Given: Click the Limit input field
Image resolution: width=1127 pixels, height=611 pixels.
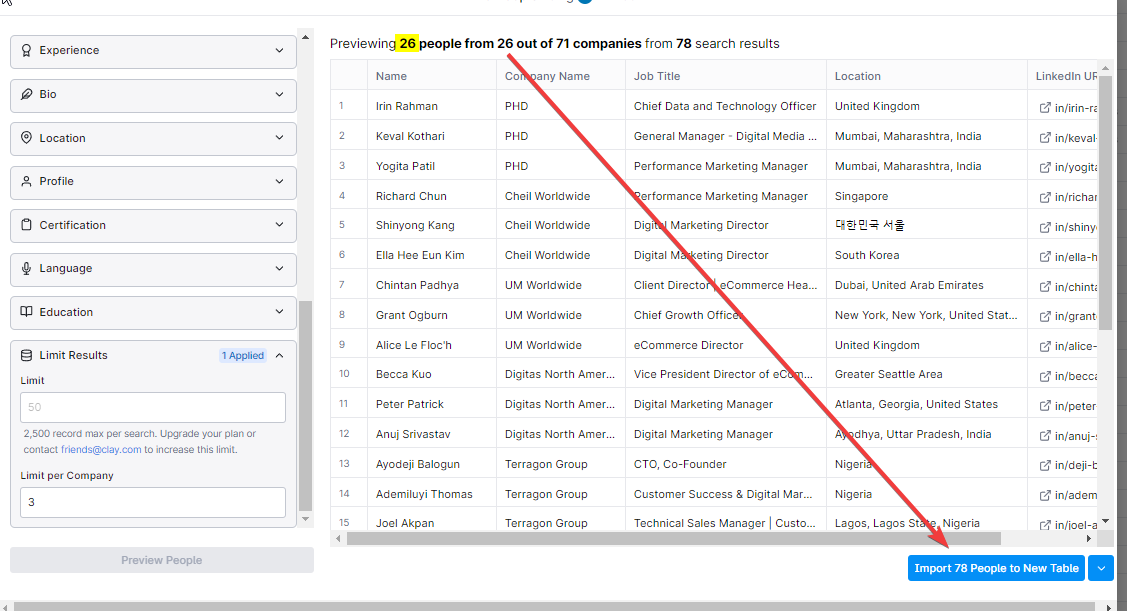Looking at the screenshot, I should click(153, 407).
